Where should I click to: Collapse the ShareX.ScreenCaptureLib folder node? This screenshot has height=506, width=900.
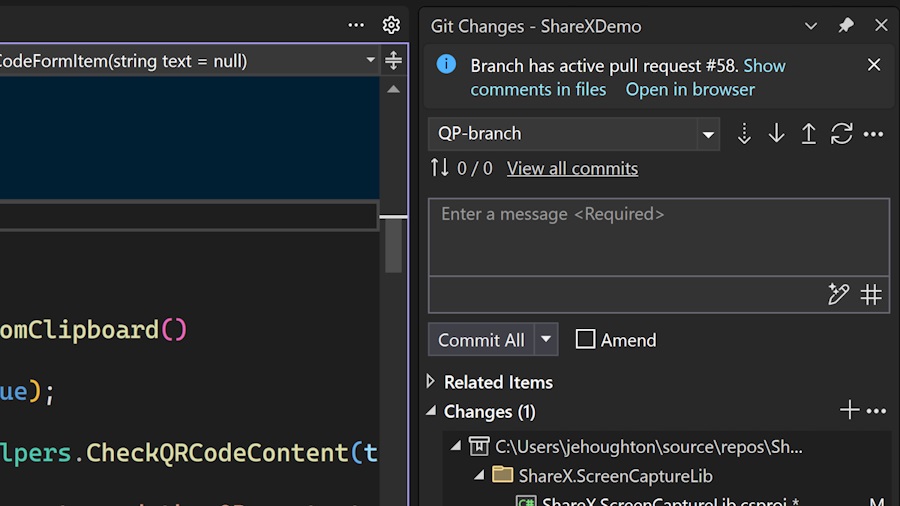(478, 475)
